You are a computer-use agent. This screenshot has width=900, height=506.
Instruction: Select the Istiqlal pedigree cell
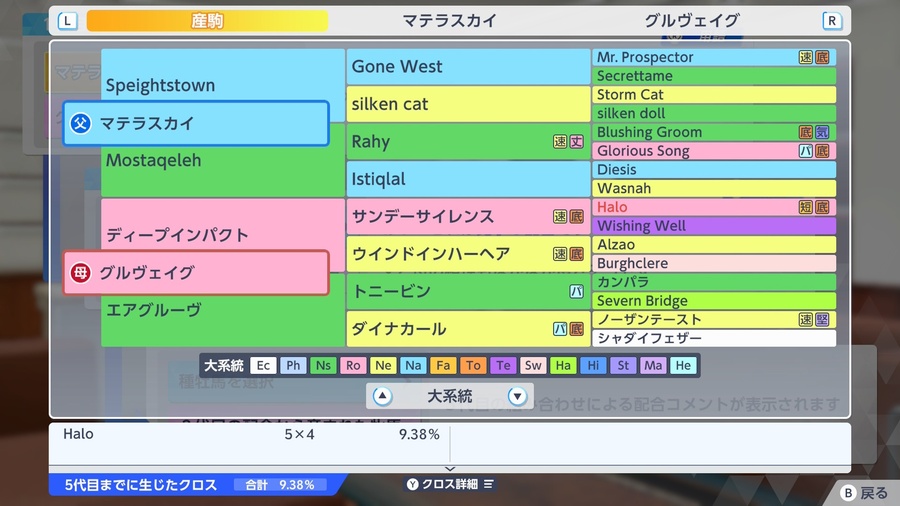point(468,179)
